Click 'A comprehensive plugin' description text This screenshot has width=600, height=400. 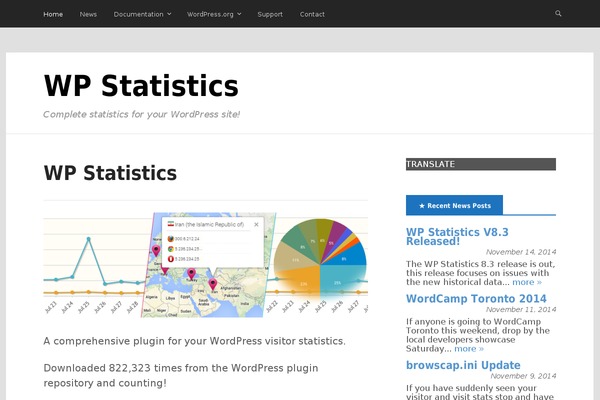pyautogui.click(x=194, y=341)
